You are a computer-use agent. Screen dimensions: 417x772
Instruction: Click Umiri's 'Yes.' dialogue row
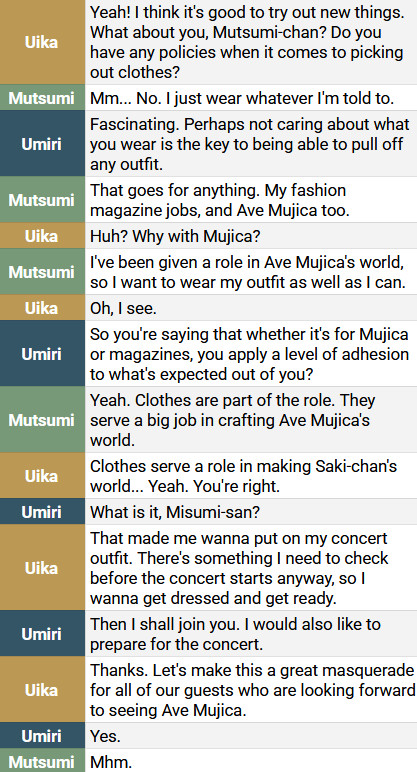[251, 736]
